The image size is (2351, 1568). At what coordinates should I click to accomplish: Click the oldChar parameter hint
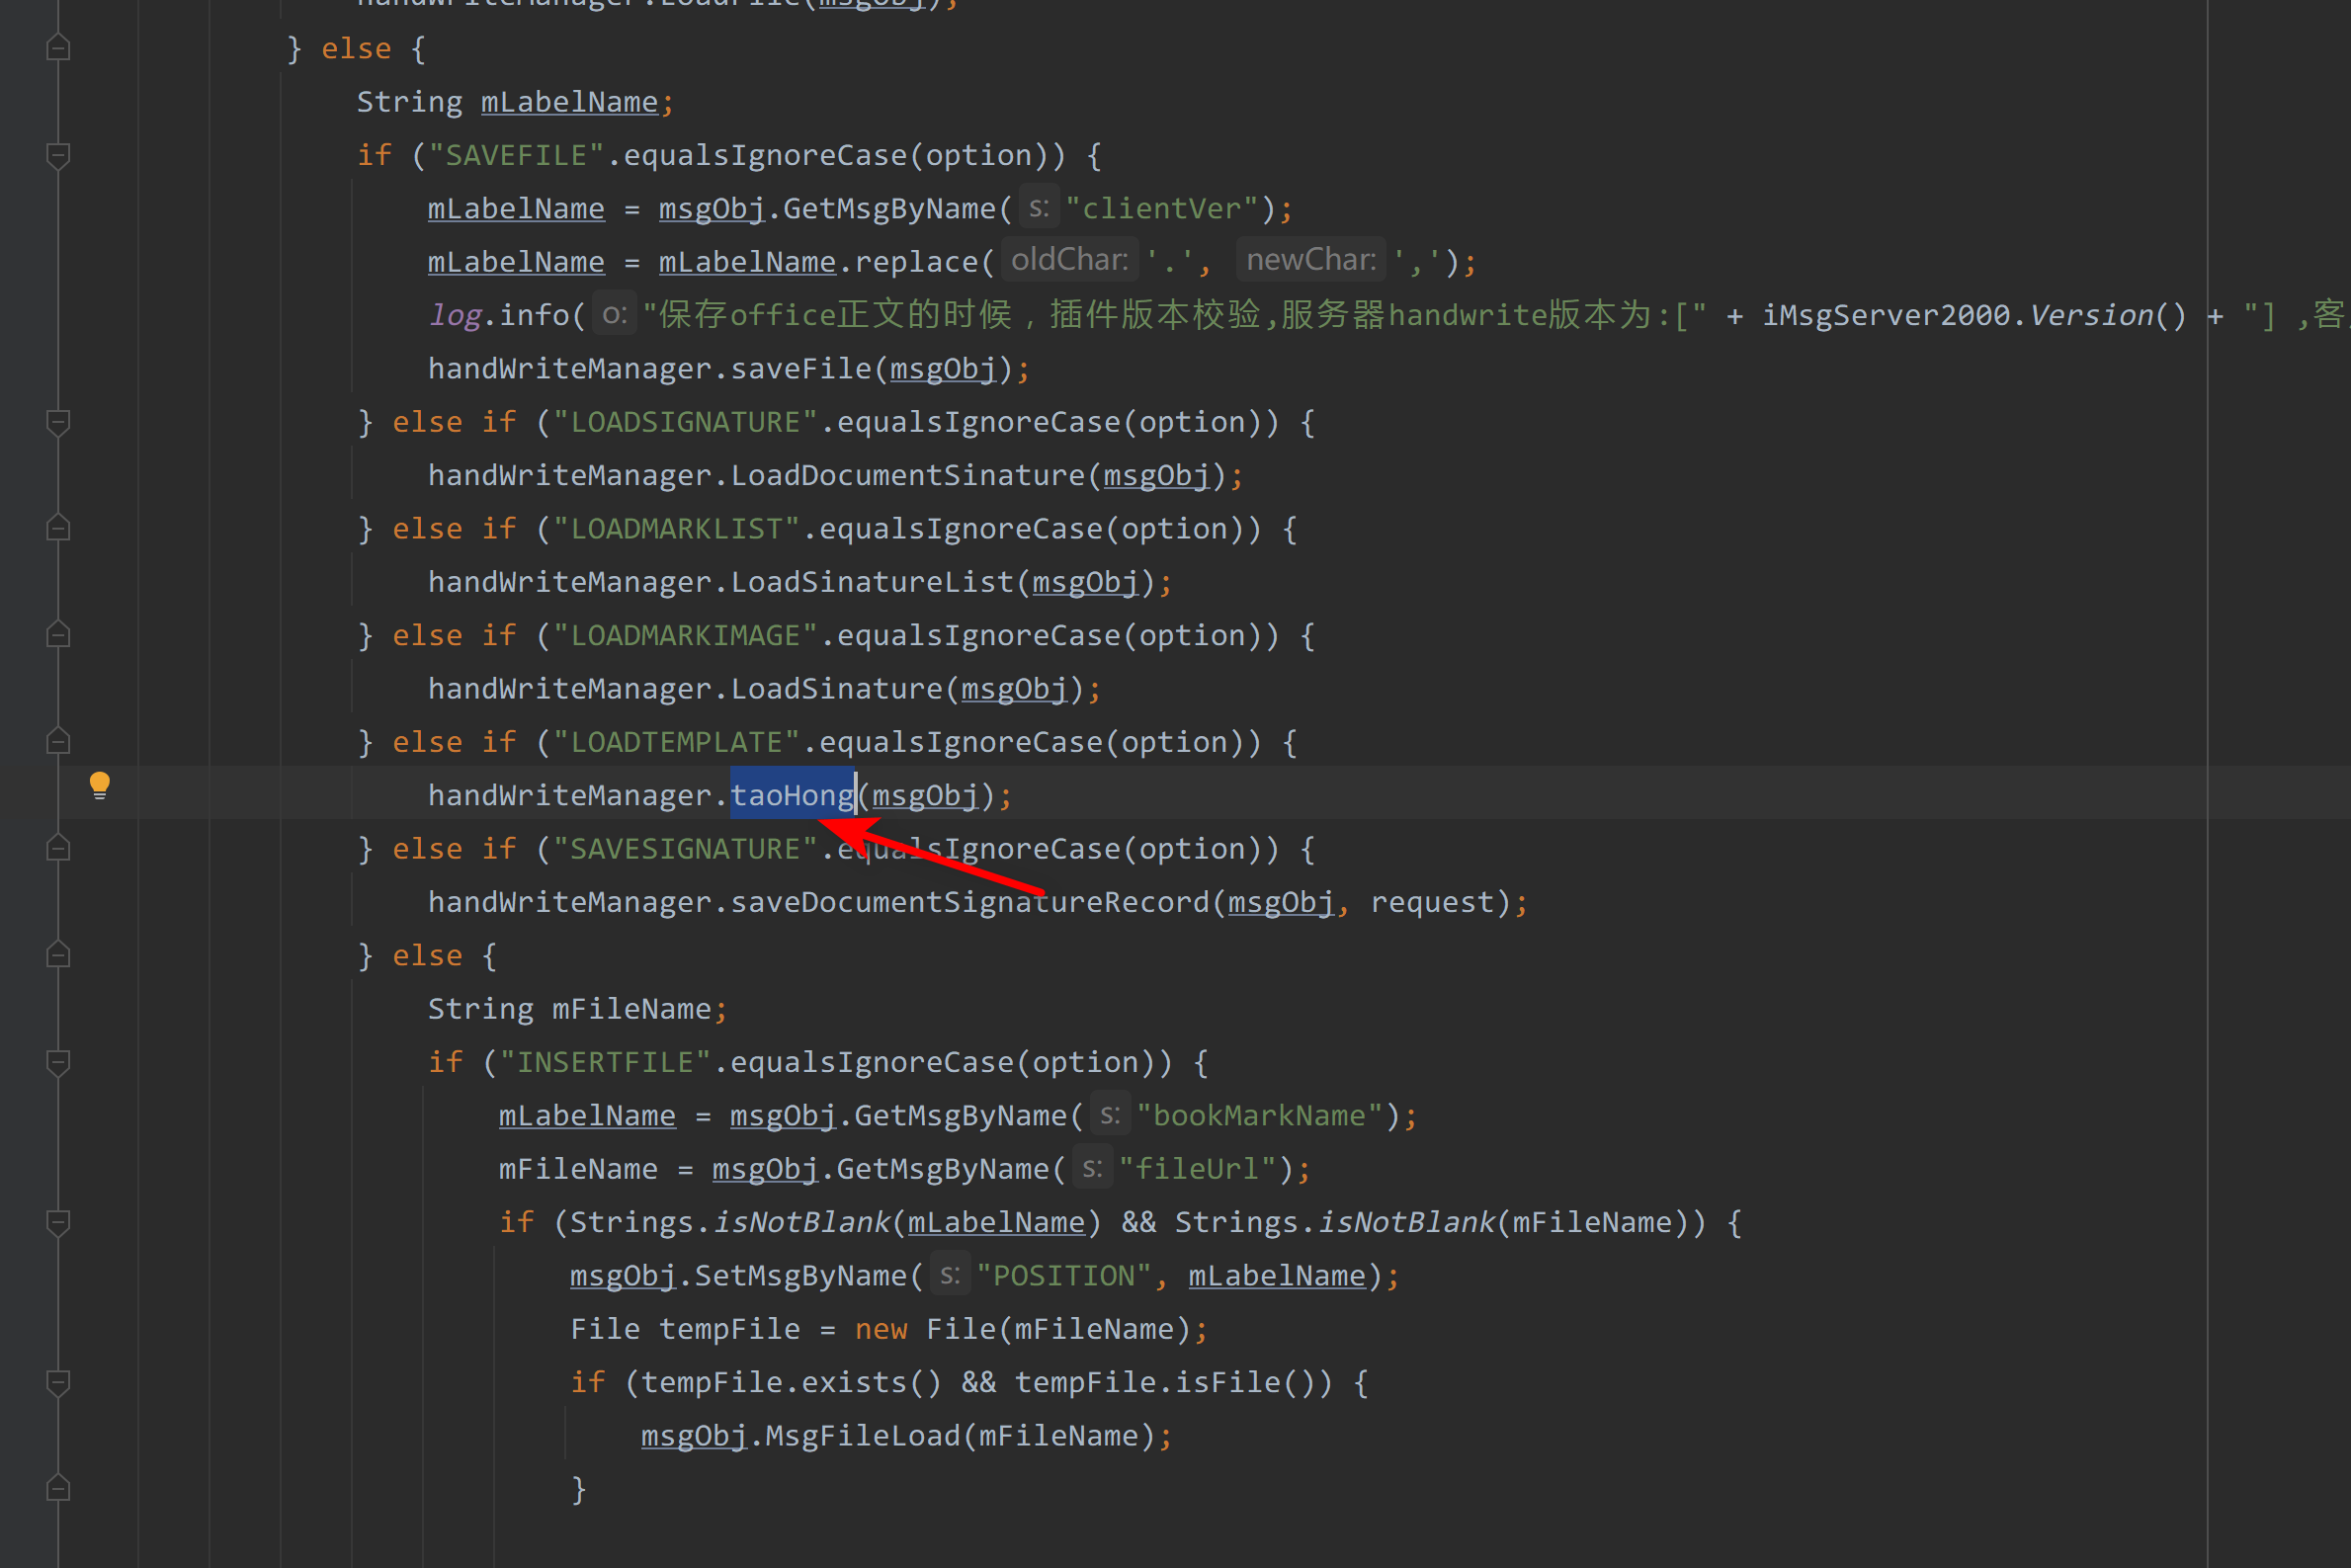[x=1068, y=261]
